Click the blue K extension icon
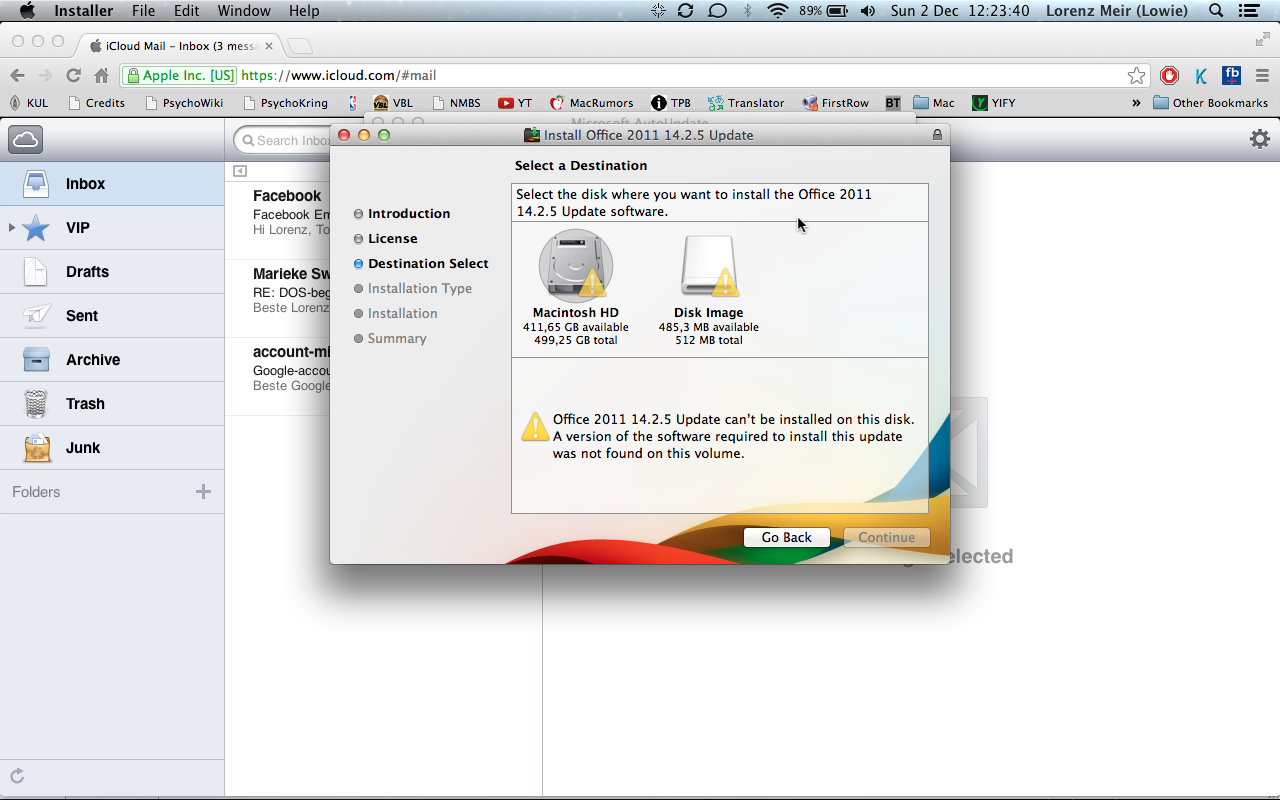Image resolution: width=1280 pixels, height=800 pixels. pos(1201,75)
